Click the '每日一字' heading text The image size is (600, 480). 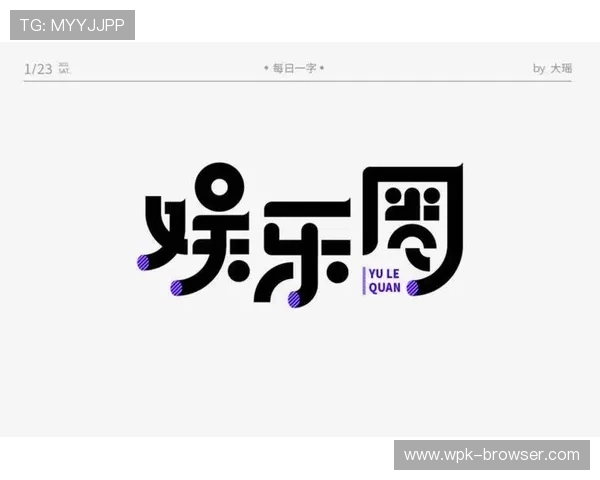pyautogui.click(x=294, y=68)
